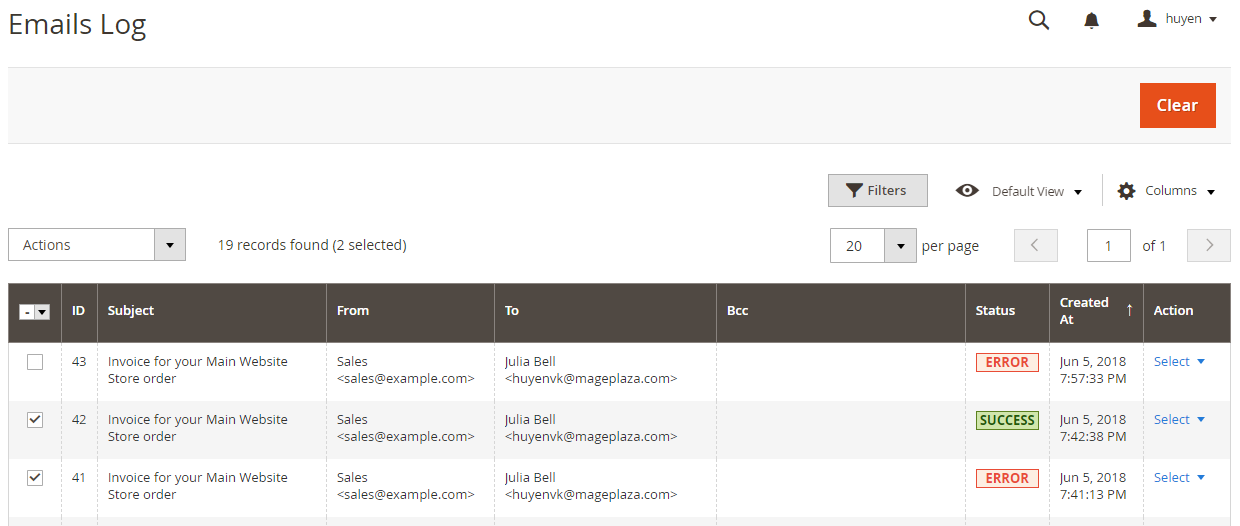Sort by the Subject column header

[x=131, y=311]
